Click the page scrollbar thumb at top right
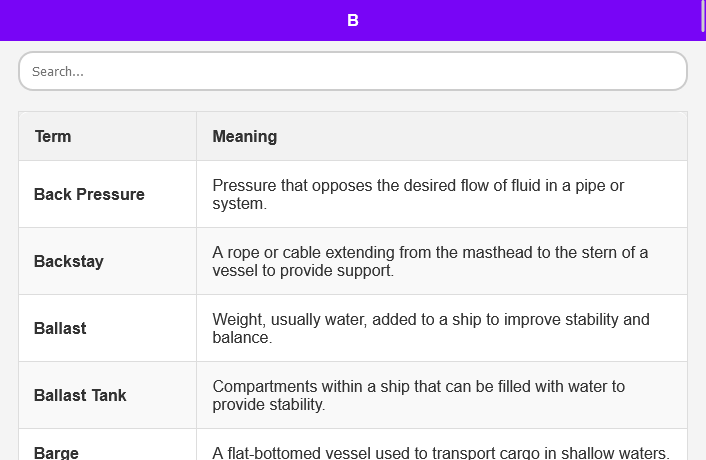This screenshot has height=460, width=706. pyautogui.click(x=703, y=18)
